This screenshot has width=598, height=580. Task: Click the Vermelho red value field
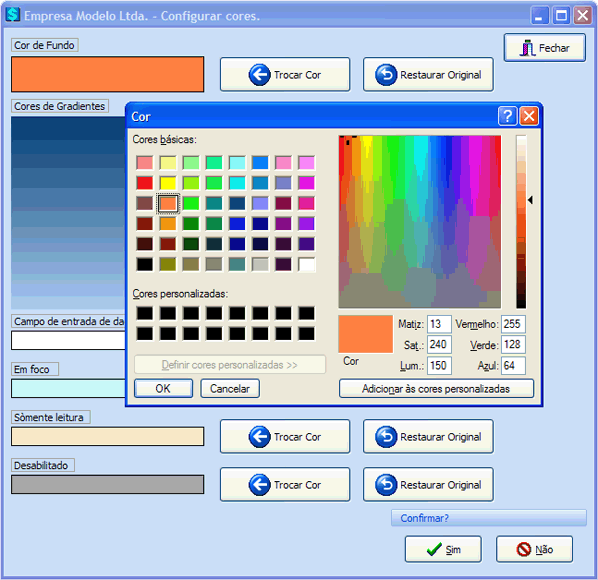513,324
